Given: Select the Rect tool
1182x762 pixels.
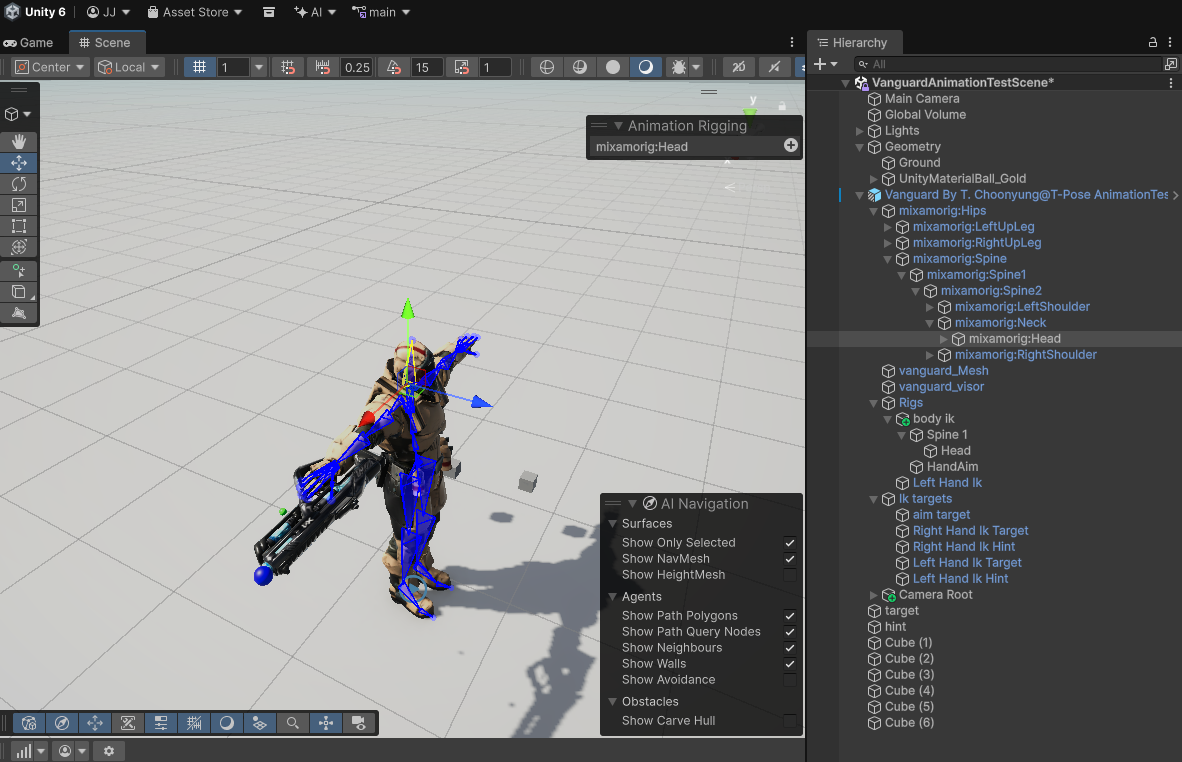Looking at the screenshot, I should pyautogui.click(x=19, y=225).
